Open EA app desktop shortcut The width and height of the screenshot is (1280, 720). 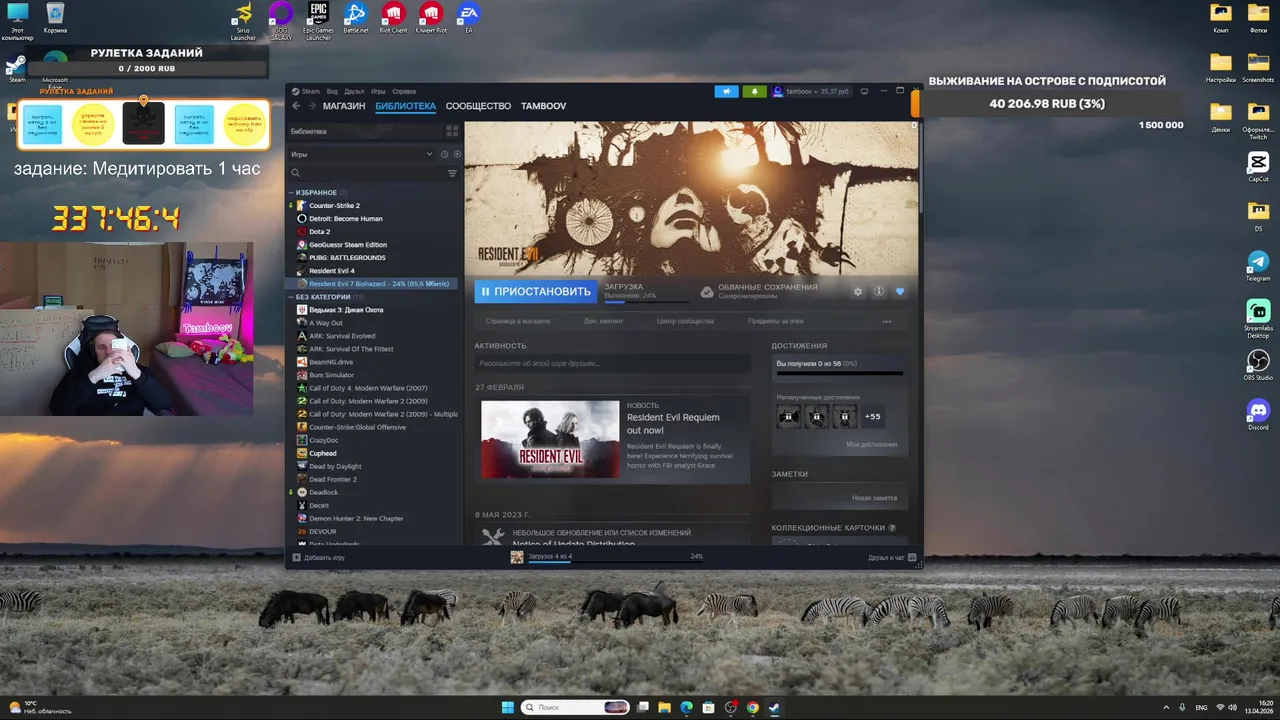(x=468, y=18)
